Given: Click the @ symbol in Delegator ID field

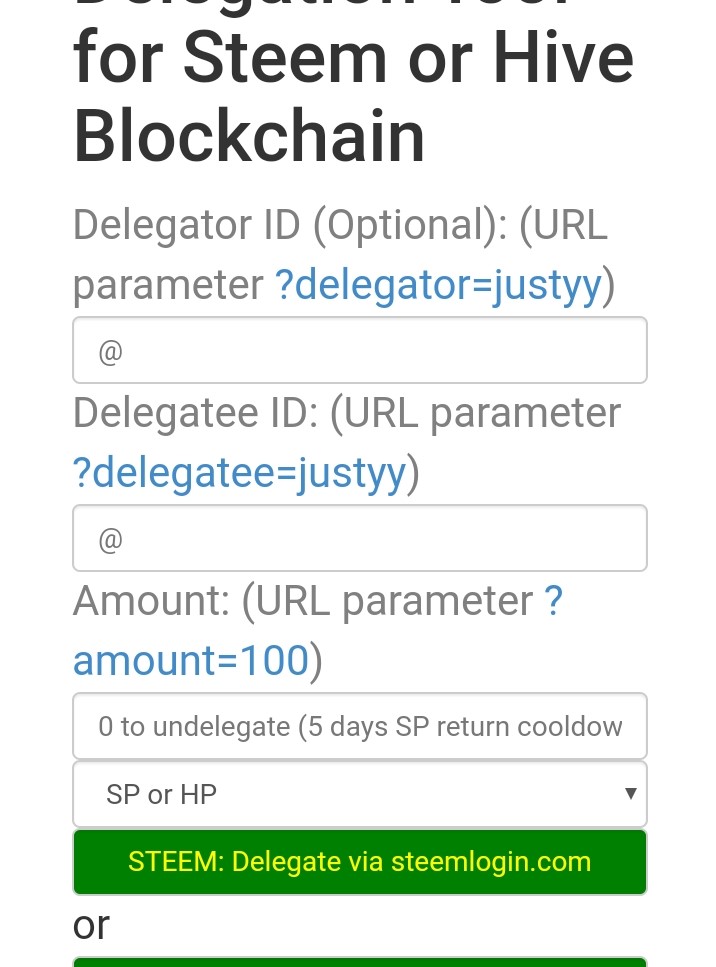Looking at the screenshot, I should click(x=110, y=352).
